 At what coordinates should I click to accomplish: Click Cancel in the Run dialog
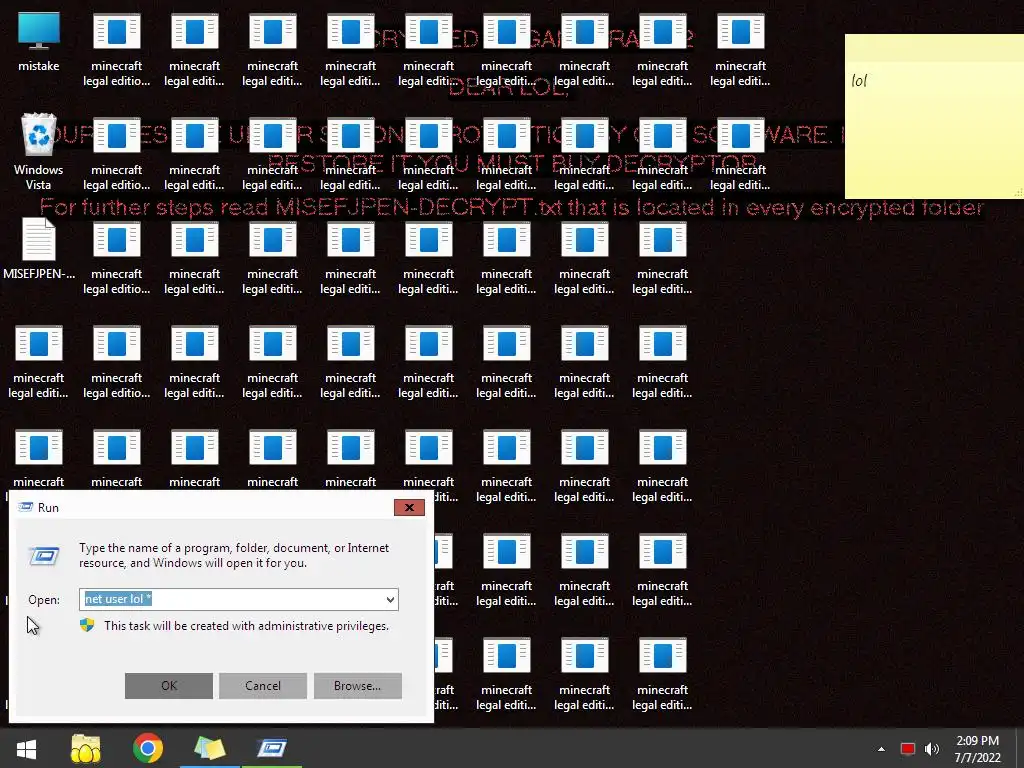[x=263, y=686]
